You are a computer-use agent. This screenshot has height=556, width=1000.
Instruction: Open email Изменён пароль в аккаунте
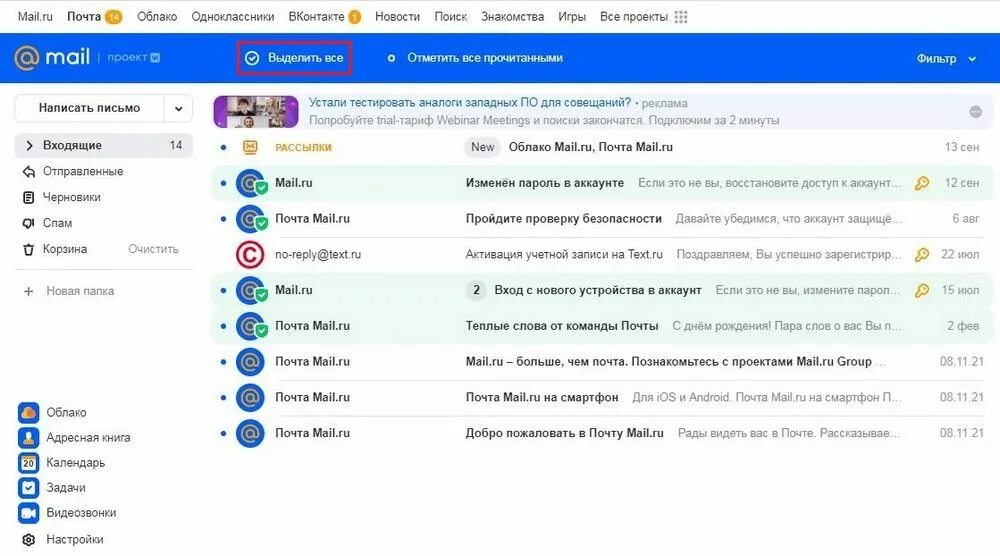(x=603, y=183)
